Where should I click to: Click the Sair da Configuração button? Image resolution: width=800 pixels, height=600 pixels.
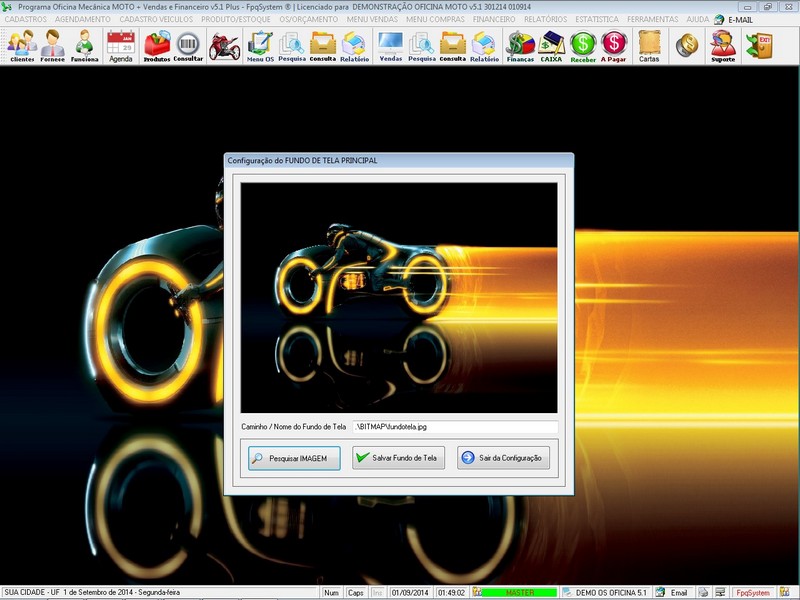(x=503, y=458)
